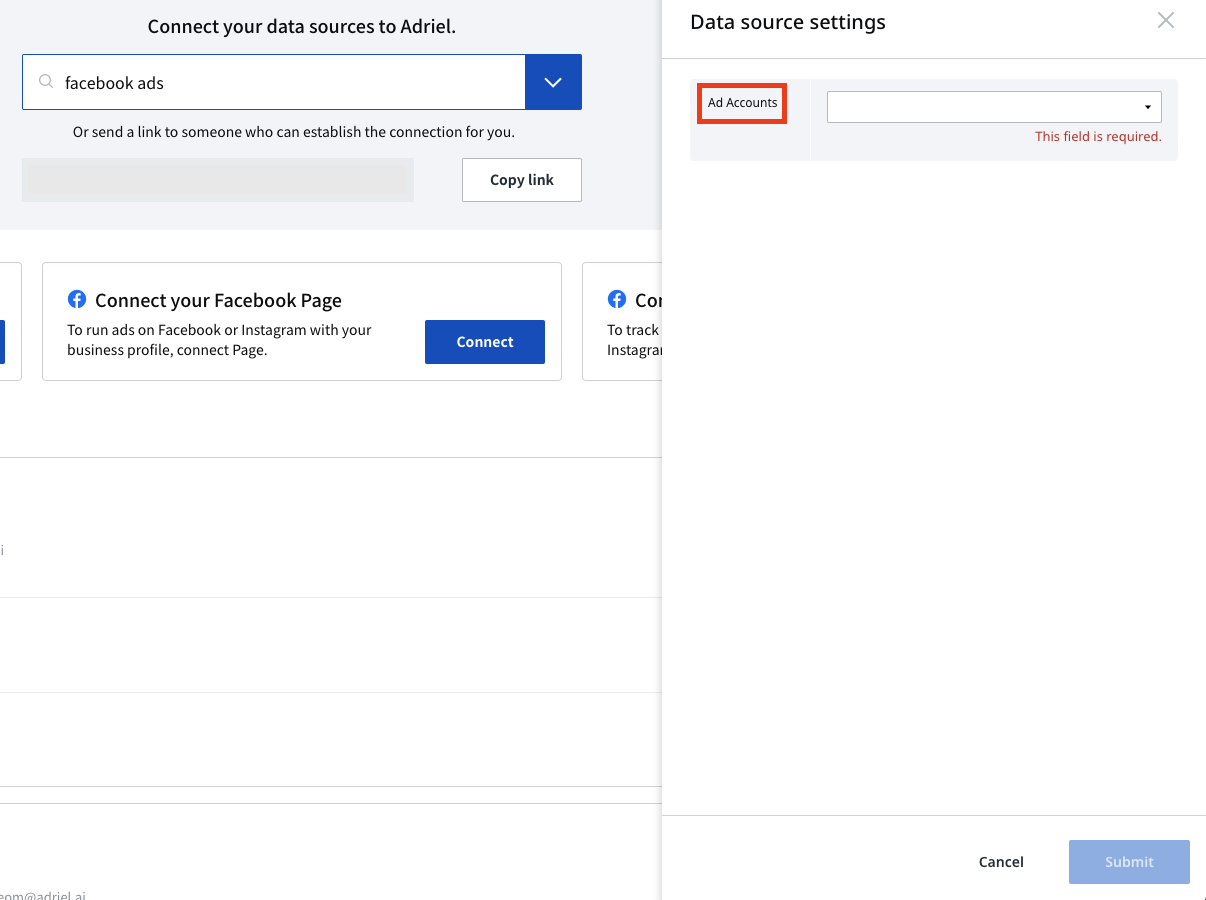Expand the data source search dropdown

click(553, 82)
